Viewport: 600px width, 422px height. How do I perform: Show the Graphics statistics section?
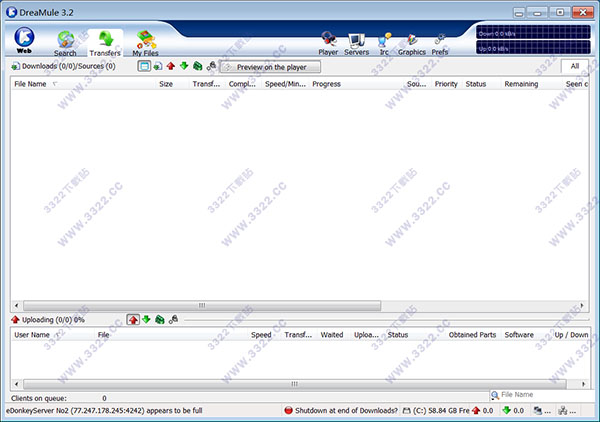(x=412, y=43)
